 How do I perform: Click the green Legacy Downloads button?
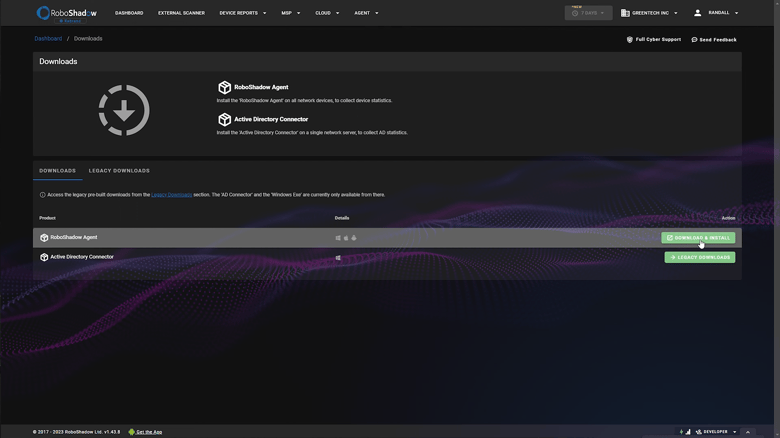click(699, 257)
